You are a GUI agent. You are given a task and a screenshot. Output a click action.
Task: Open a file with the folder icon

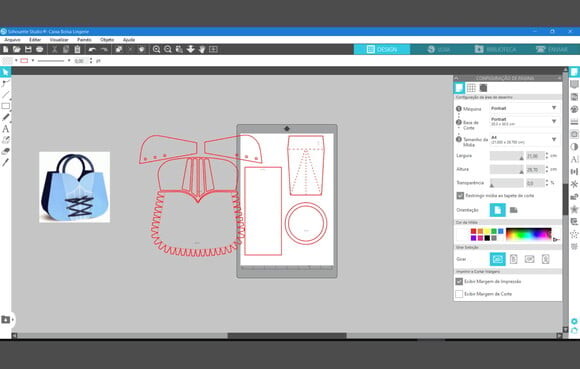coord(17,49)
